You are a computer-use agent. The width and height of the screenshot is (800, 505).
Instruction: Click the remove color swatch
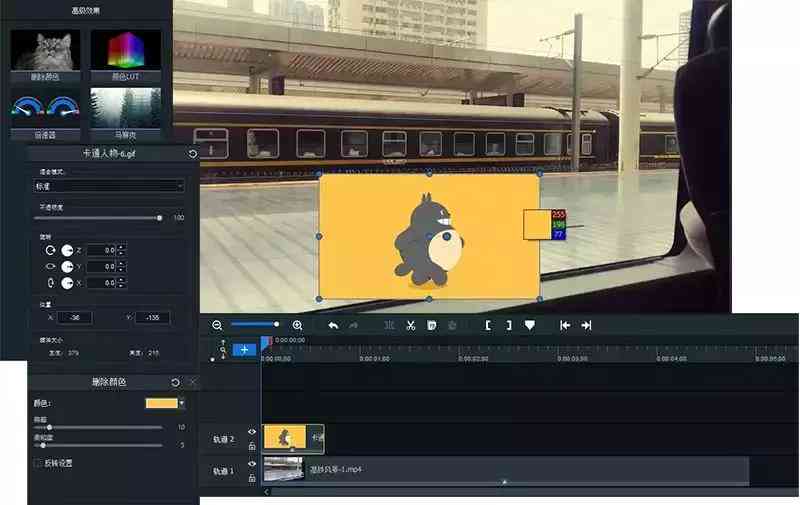162,403
